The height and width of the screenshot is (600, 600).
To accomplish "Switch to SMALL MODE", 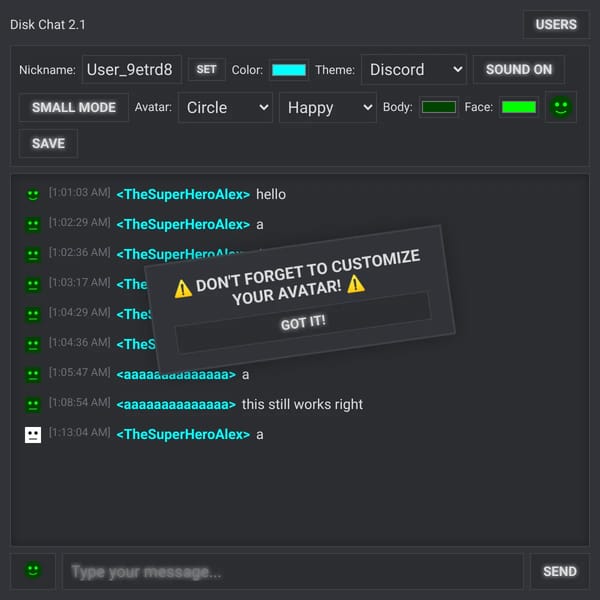I will 74,108.
